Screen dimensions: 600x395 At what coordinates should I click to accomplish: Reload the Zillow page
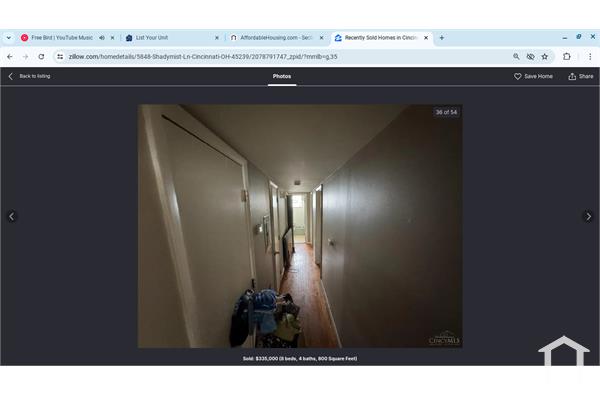41,57
